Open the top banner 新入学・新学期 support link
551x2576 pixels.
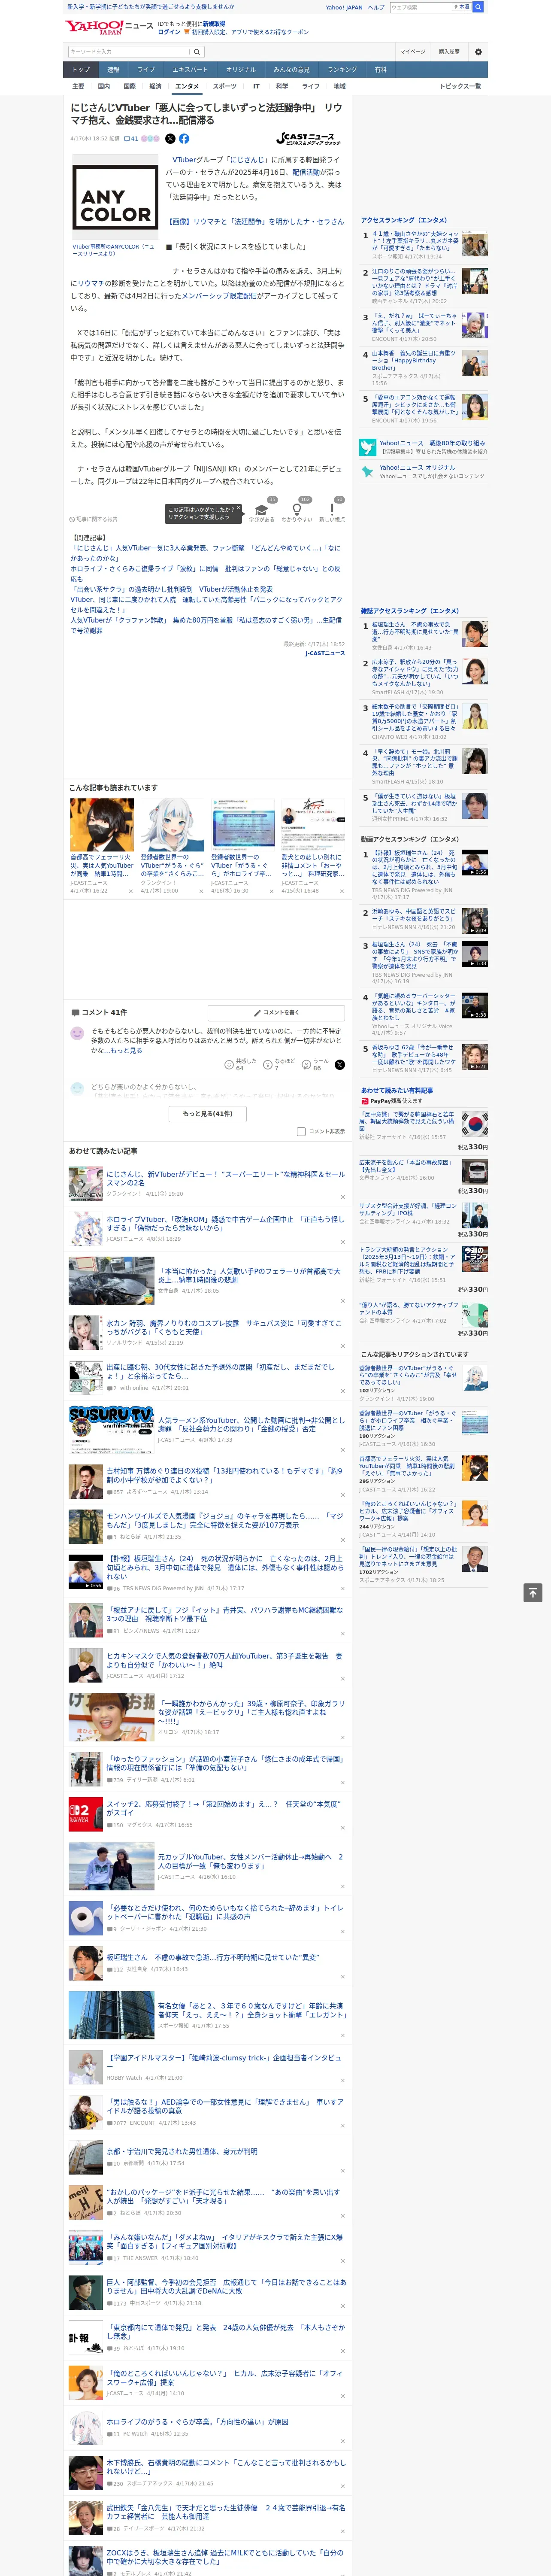[150, 7]
